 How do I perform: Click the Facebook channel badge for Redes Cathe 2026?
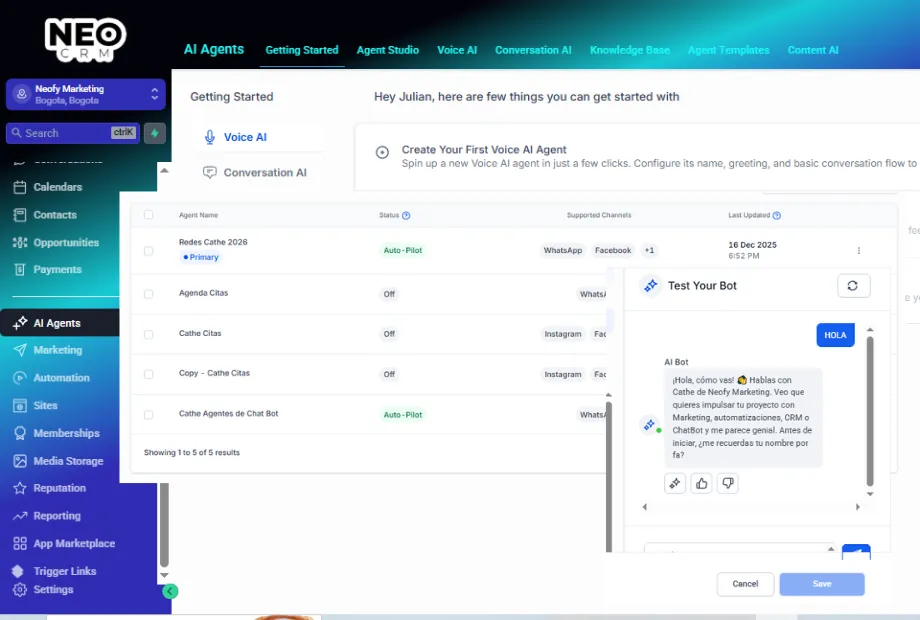click(x=613, y=250)
